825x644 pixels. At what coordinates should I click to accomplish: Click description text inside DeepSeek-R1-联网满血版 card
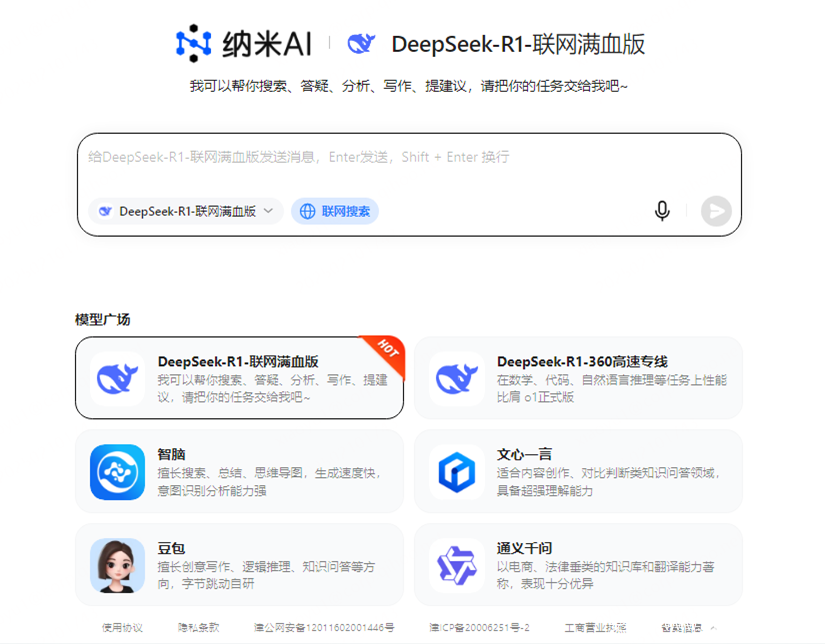pyautogui.click(x=272, y=388)
